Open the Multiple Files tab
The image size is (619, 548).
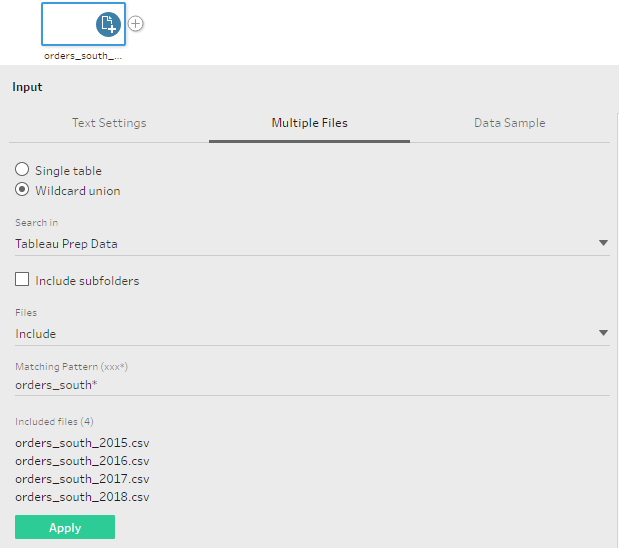pyautogui.click(x=310, y=123)
